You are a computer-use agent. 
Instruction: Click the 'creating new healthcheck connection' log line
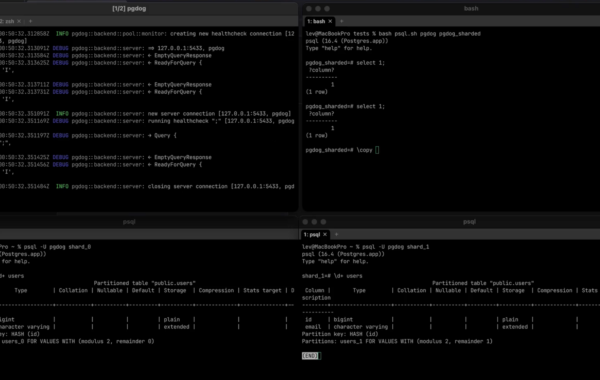pos(147,34)
